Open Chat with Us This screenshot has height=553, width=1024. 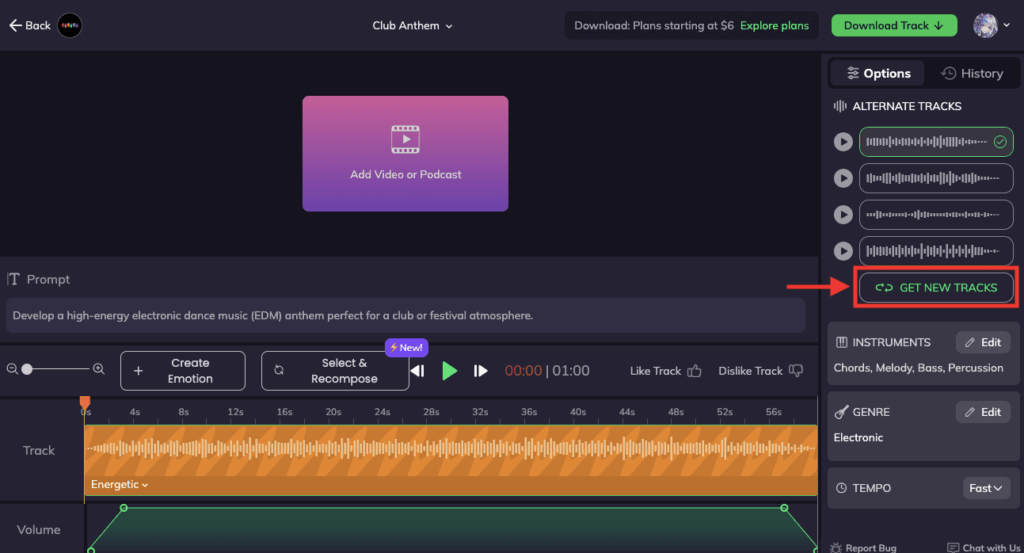tap(984, 548)
